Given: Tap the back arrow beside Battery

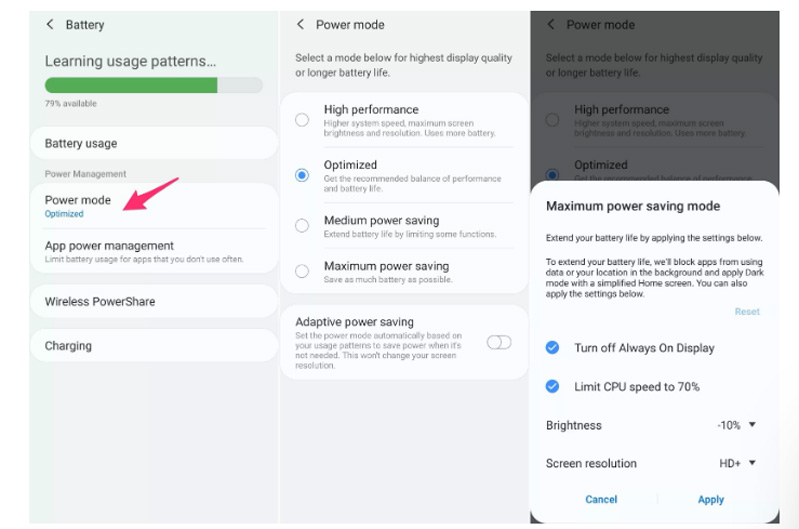Looking at the screenshot, I should click(x=50, y=25).
